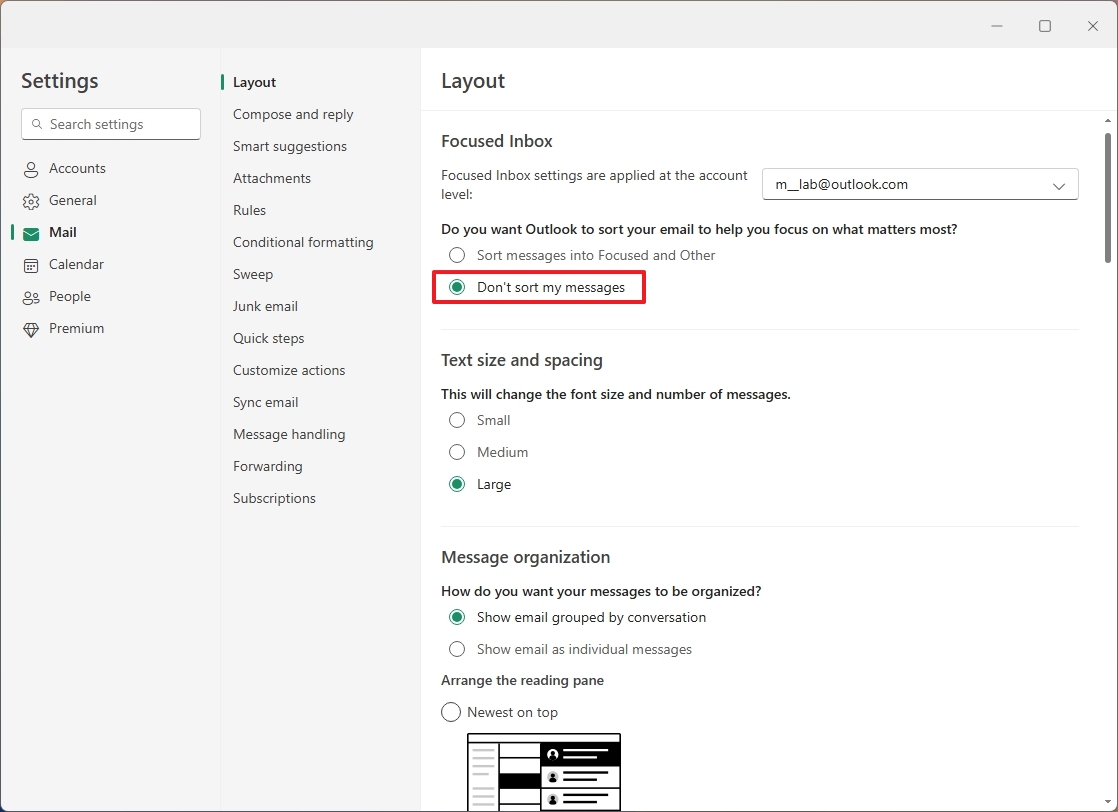Click the search magnifier icon
The height and width of the screenshot is (812, 1118).
(37, 124)
